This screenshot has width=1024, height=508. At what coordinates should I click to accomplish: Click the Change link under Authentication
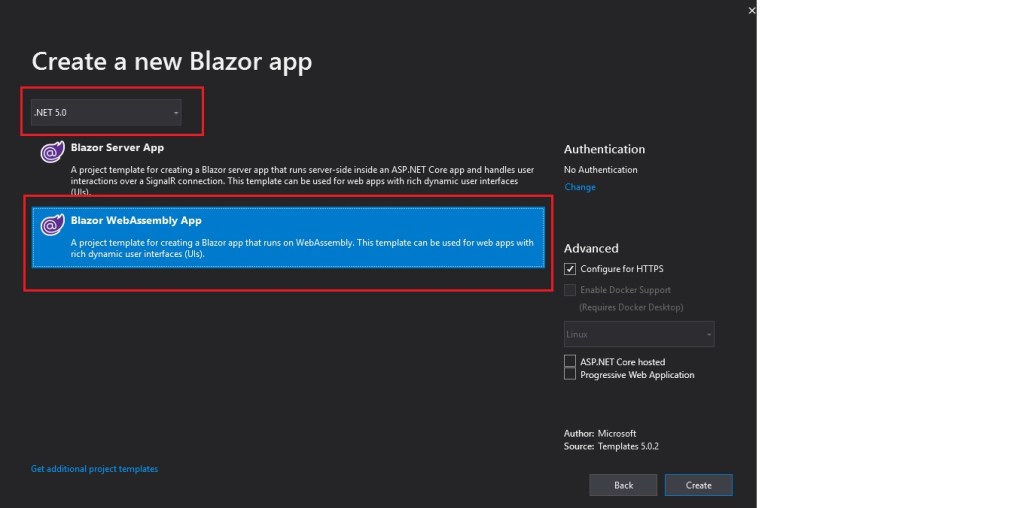(x=579, y=187)
